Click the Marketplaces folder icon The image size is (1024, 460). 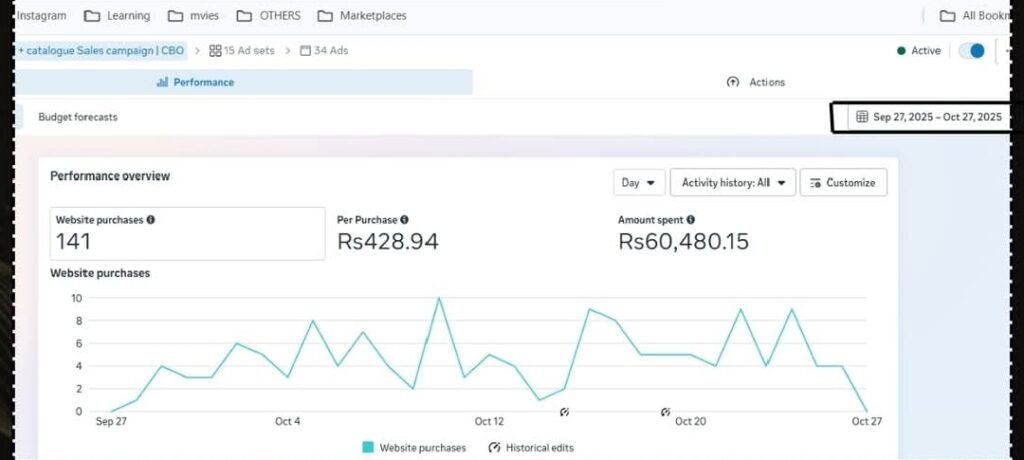325,16
